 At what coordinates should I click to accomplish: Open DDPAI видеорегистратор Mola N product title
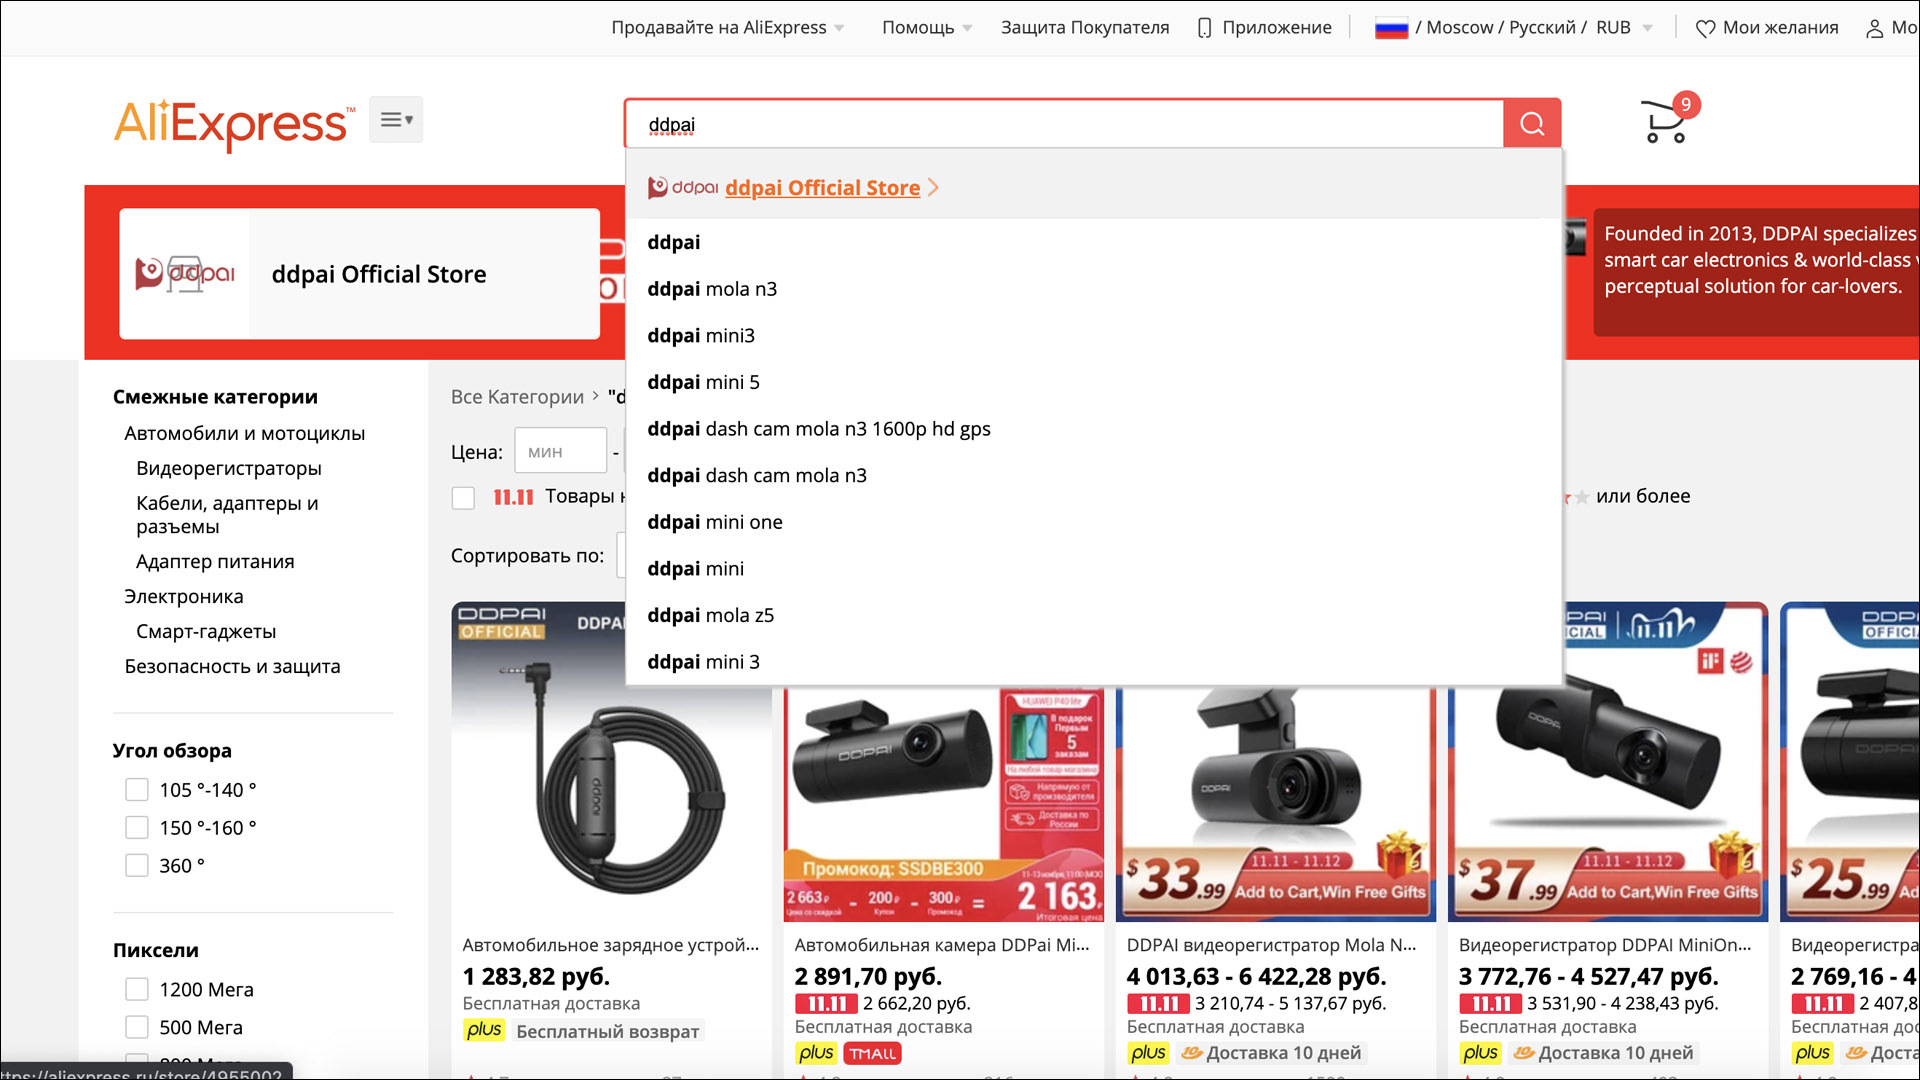click(x=1272, y=945)
